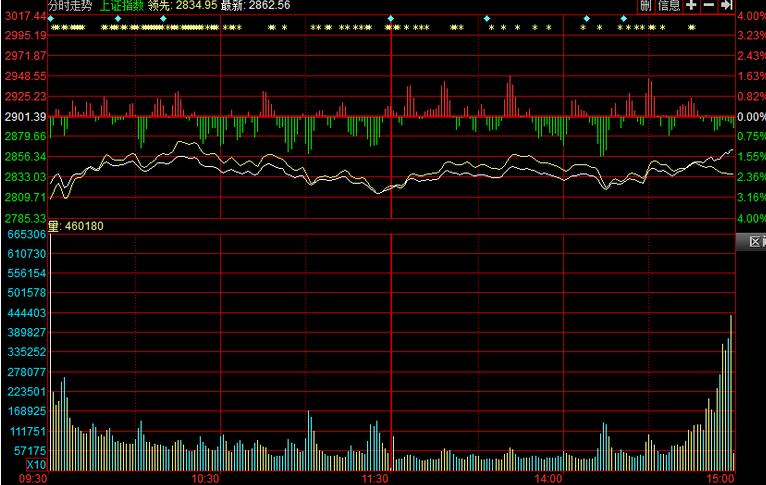The image size is (766, 485).
Task: Click the 分时走势 chart title label
Action: point(70,5)
